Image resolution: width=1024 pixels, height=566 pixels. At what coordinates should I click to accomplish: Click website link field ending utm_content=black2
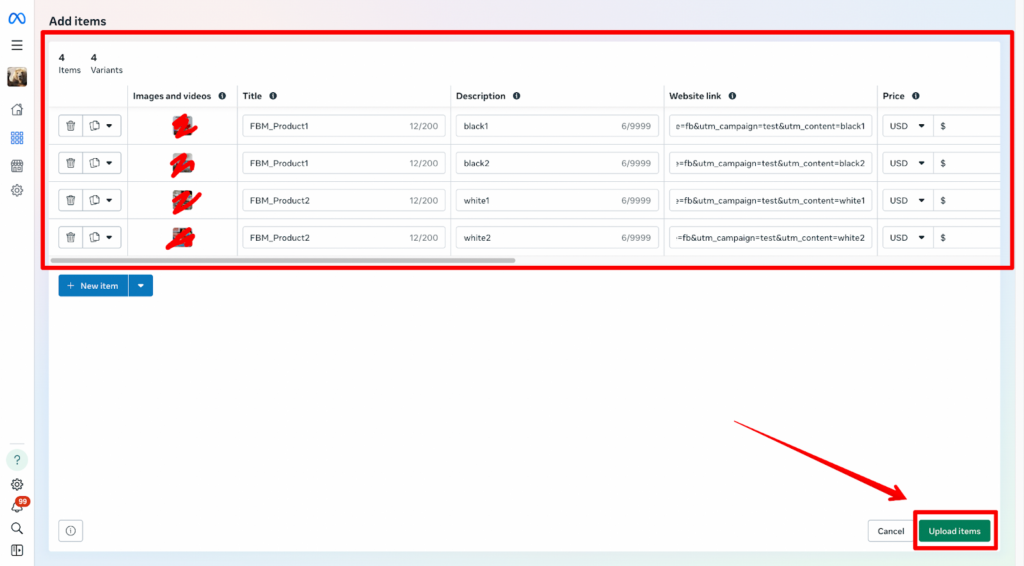[x=771, y=163]
